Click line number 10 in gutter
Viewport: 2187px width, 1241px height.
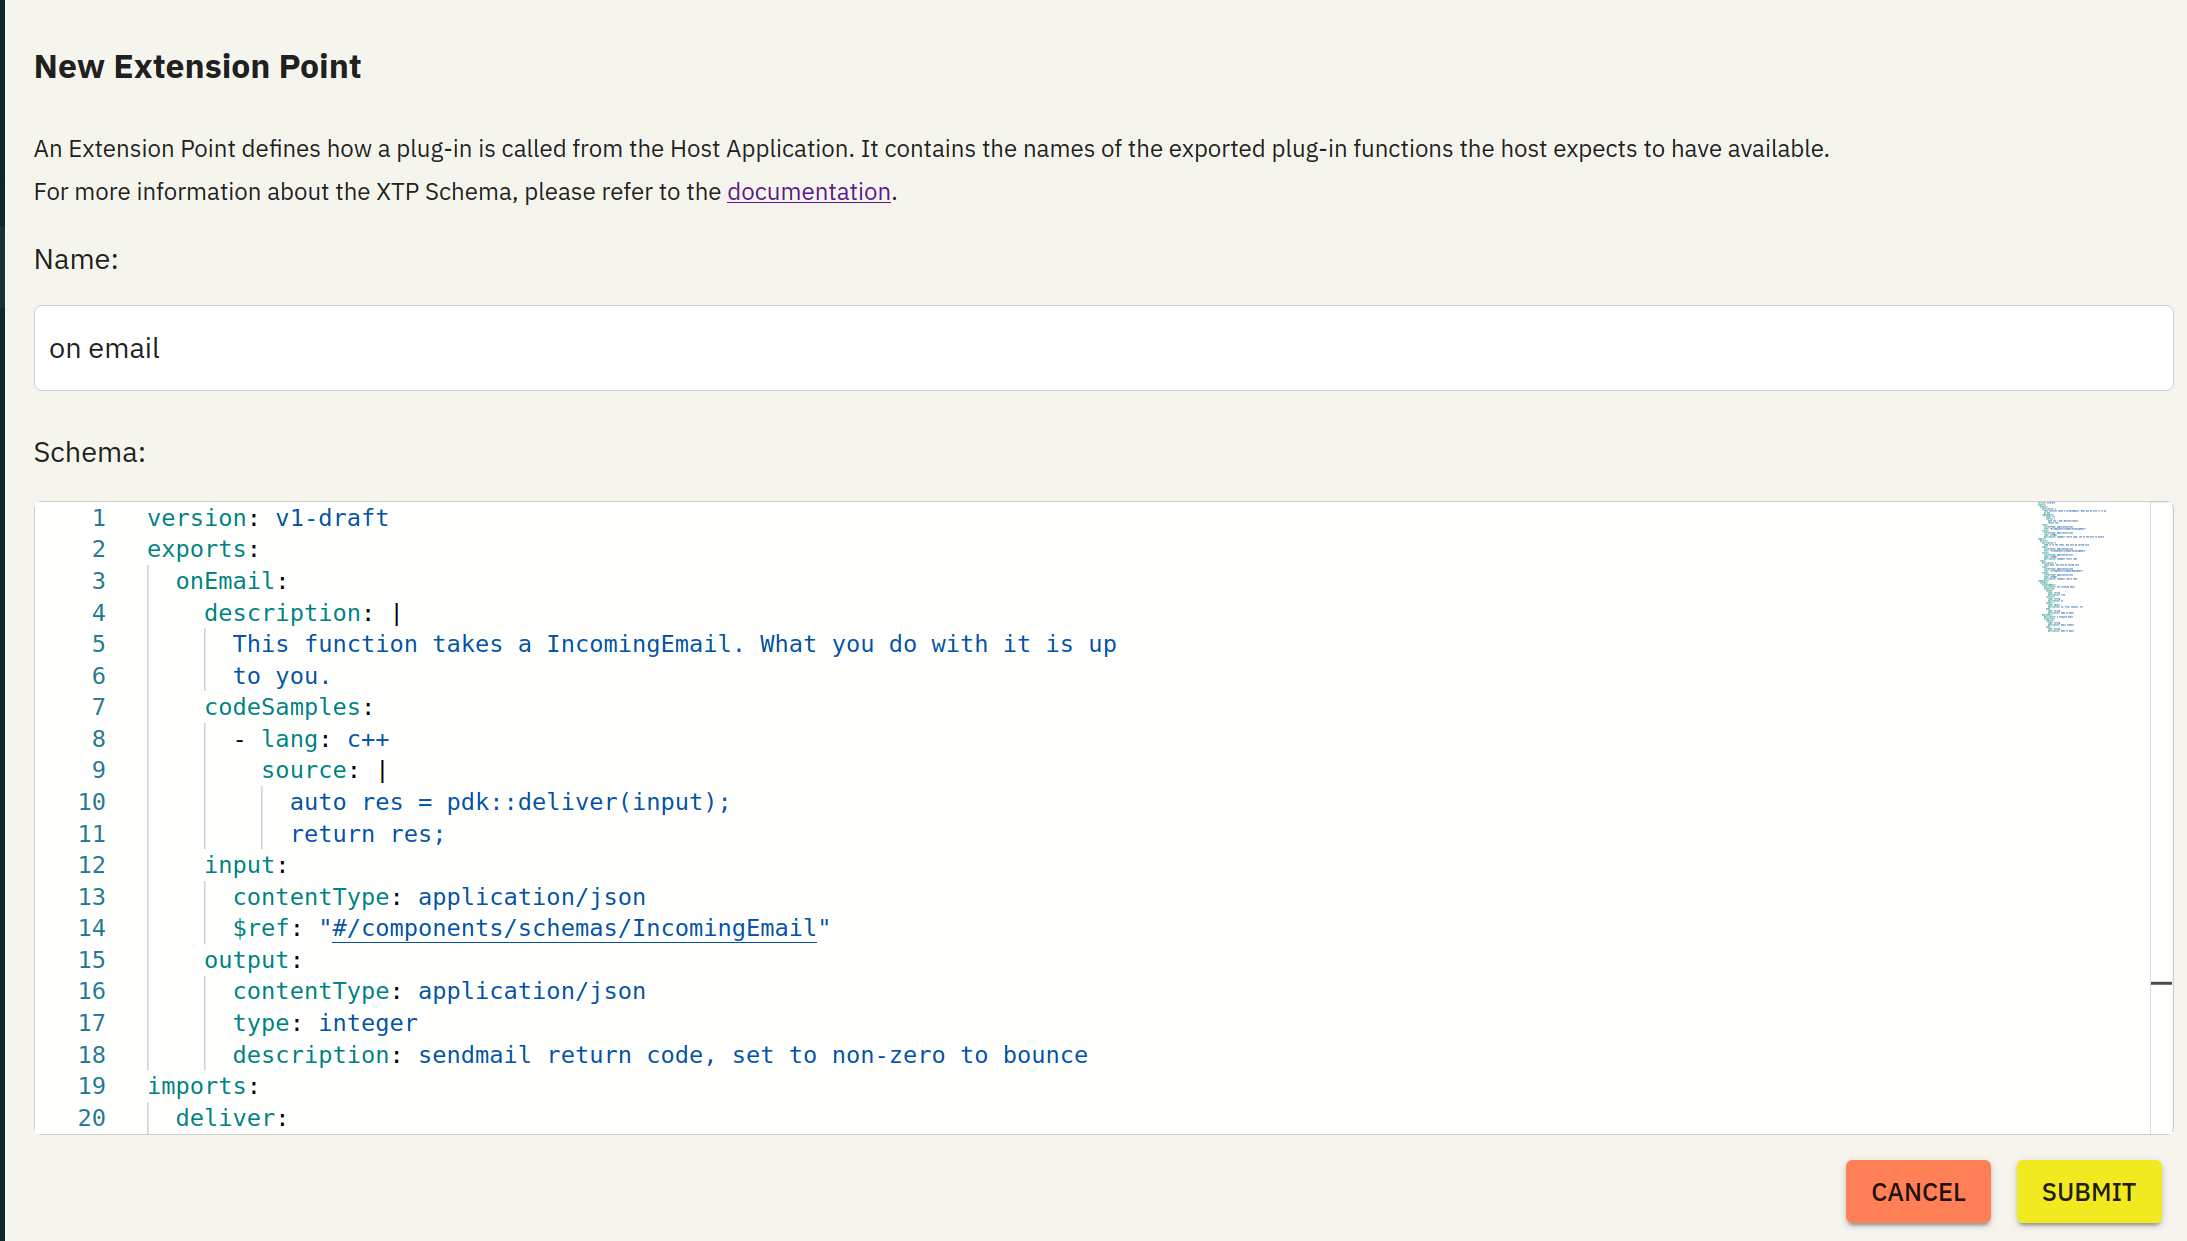92,802
